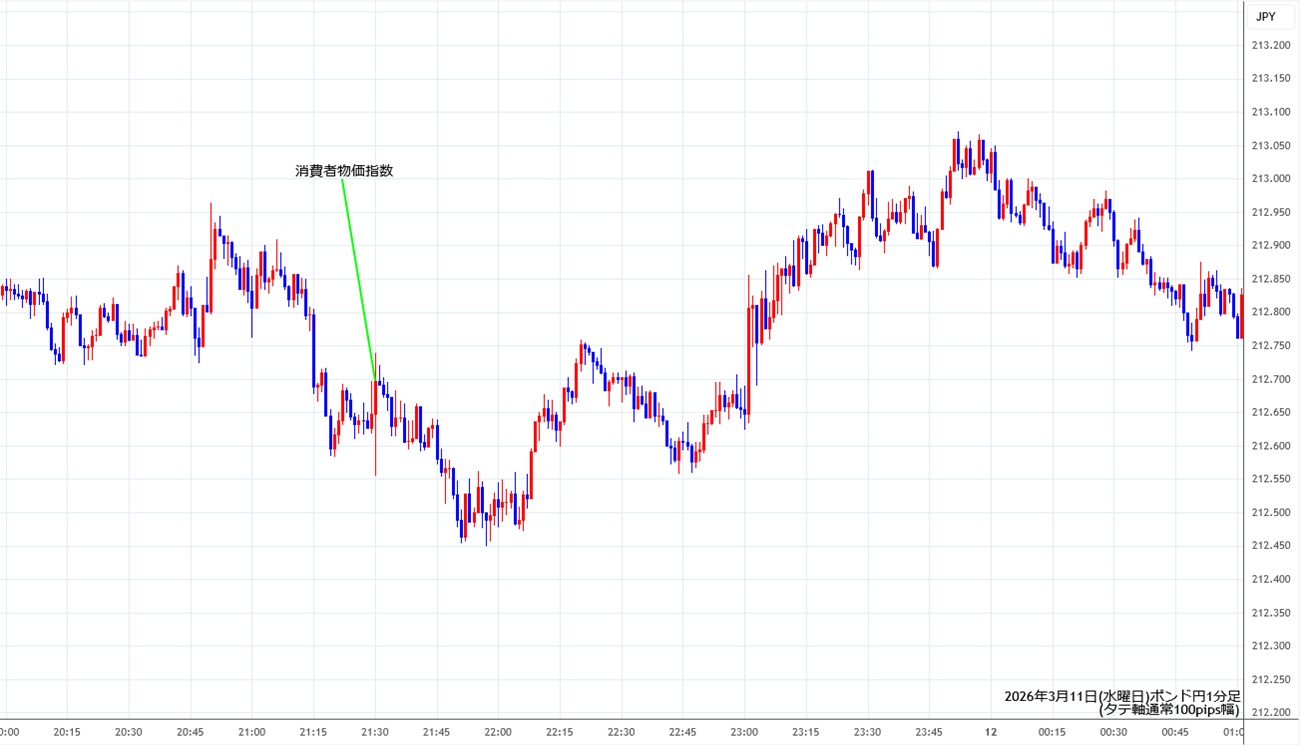The image size is (1300, 745).
Task: Click the JPY currency label
Action: tap(1265, 17)
